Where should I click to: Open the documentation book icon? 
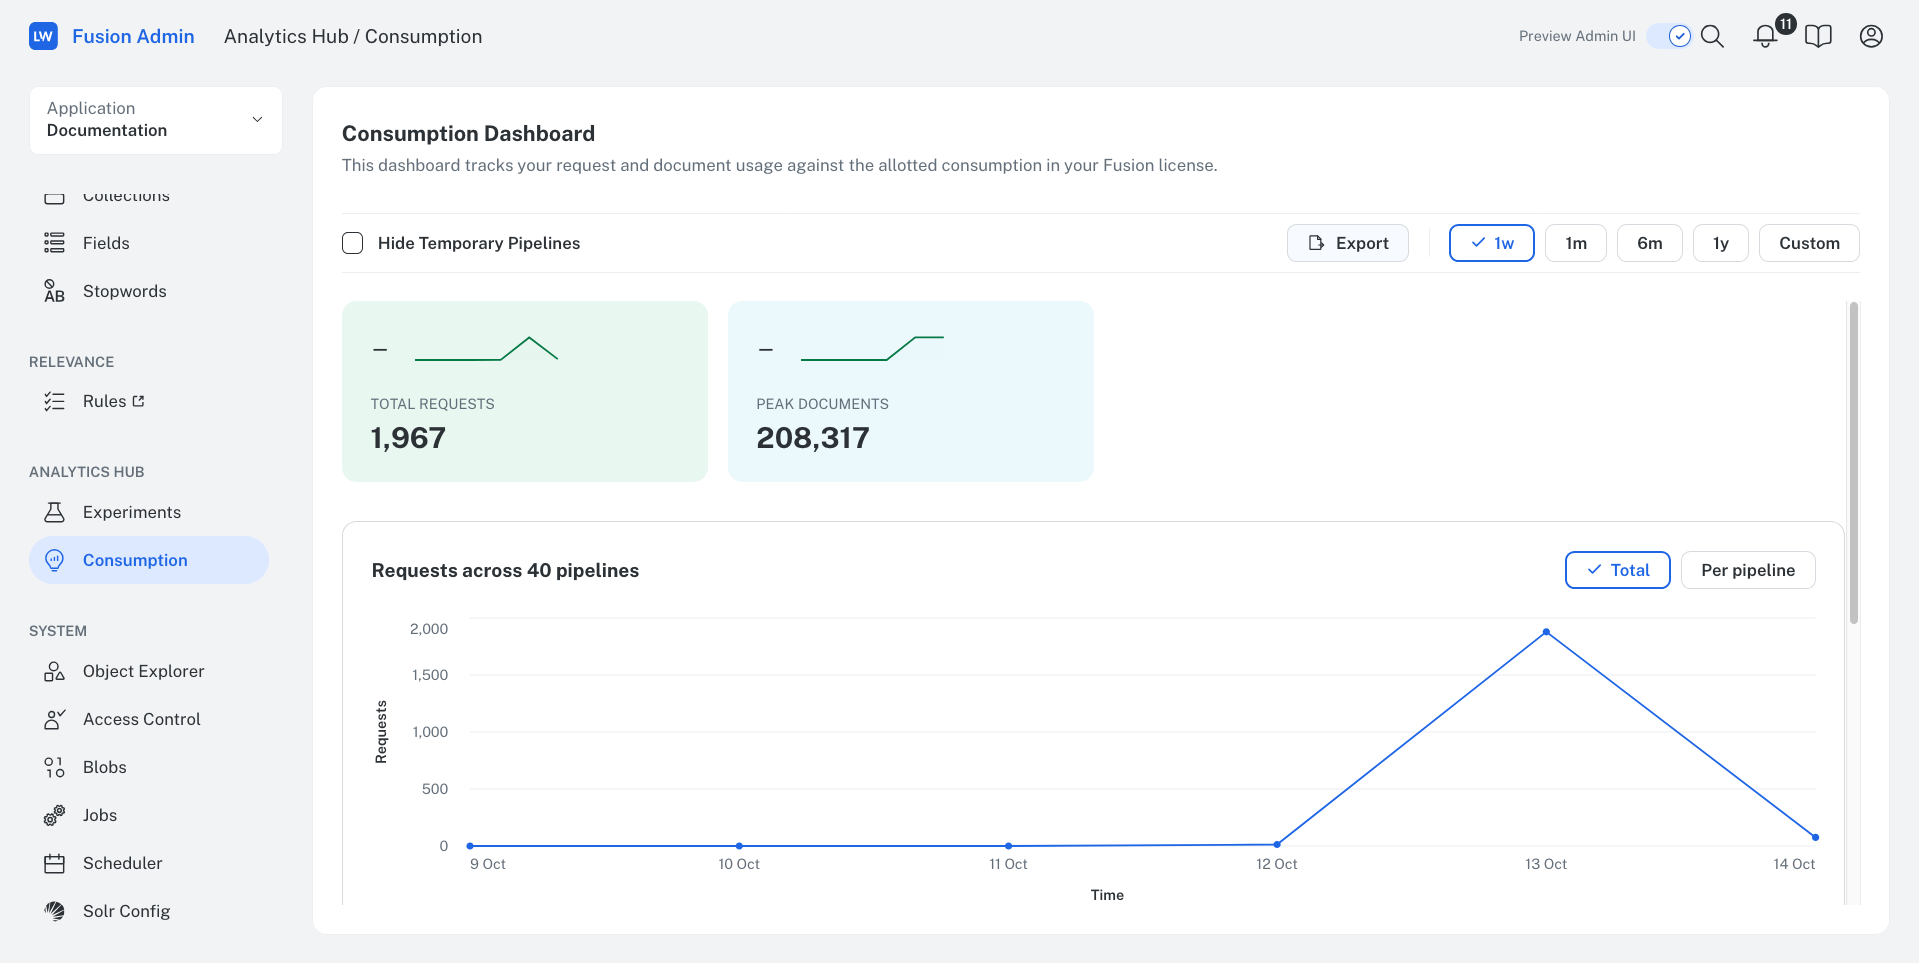tap(1818, 36)
